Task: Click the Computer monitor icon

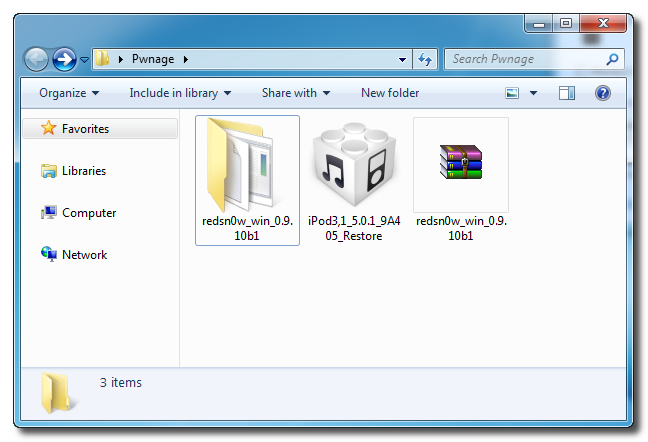Action: point(49,213)
